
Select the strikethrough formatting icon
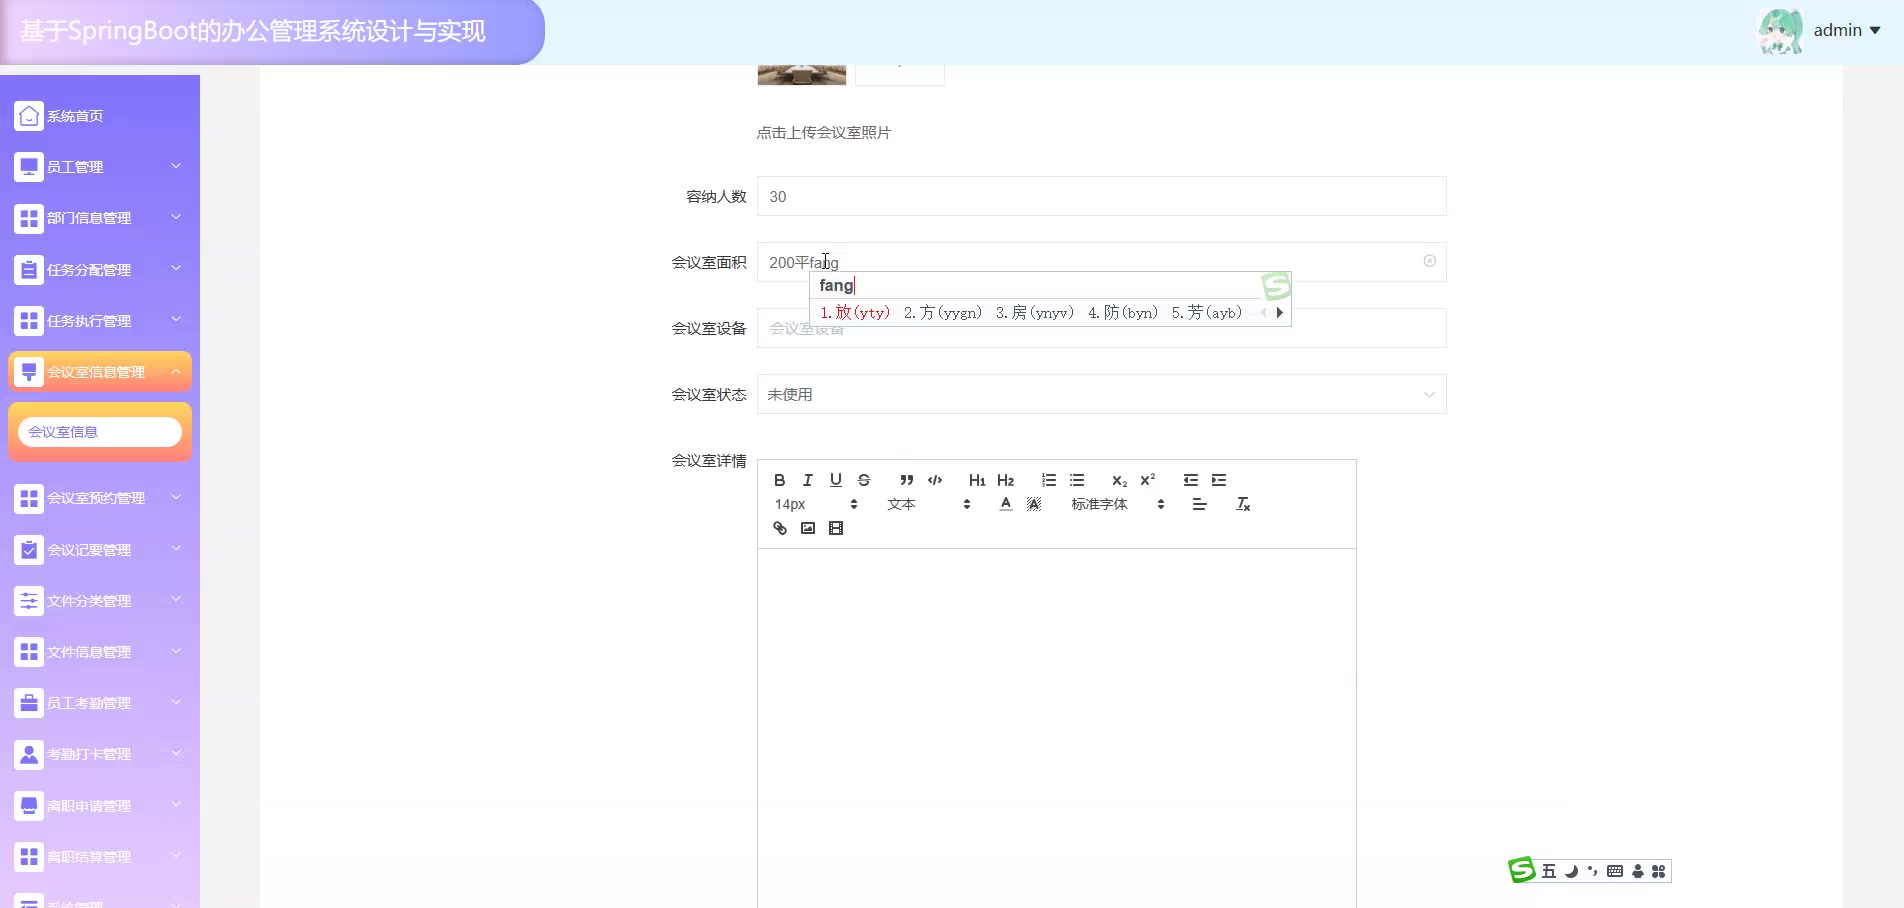863,480
